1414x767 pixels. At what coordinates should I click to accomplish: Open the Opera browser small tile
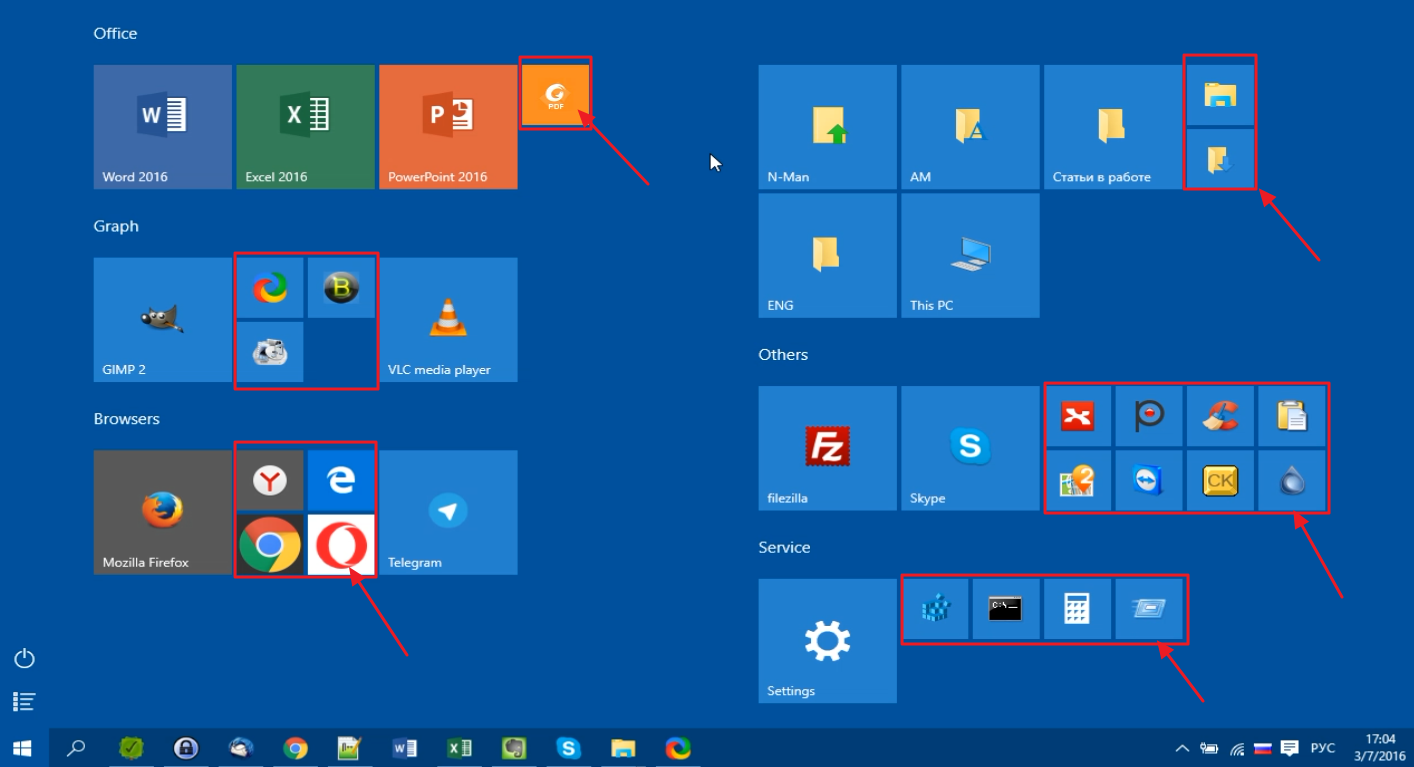[x=341, y=545]
